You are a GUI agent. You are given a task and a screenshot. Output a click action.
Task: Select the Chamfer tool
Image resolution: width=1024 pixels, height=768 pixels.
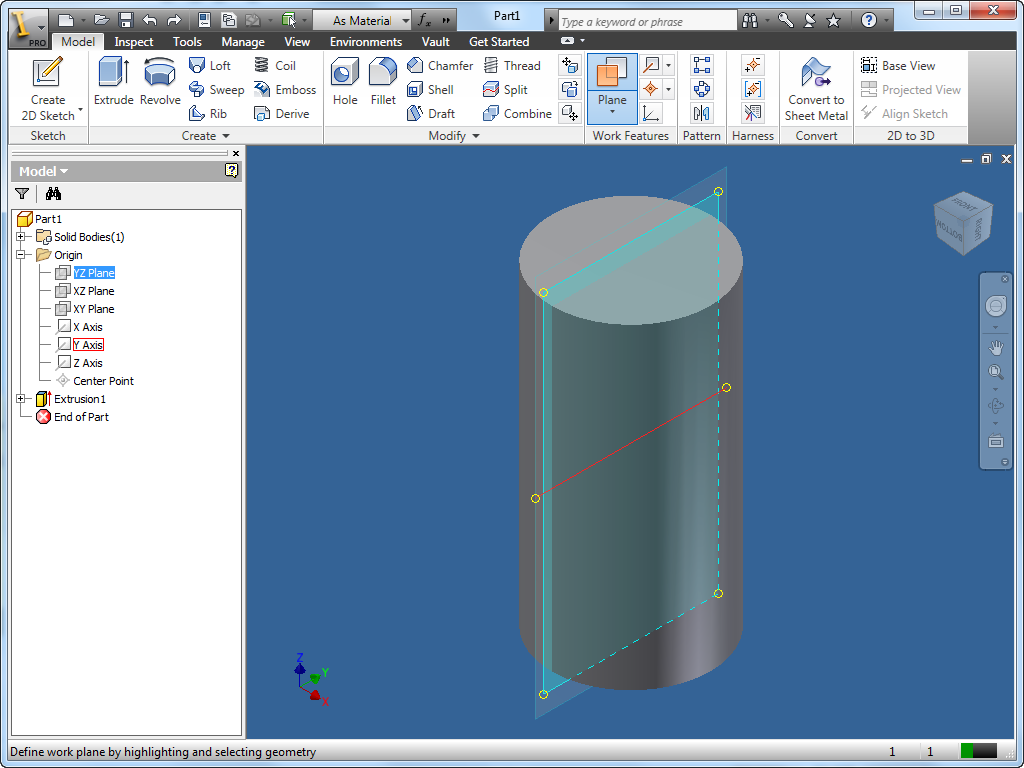tap(440, 65)
